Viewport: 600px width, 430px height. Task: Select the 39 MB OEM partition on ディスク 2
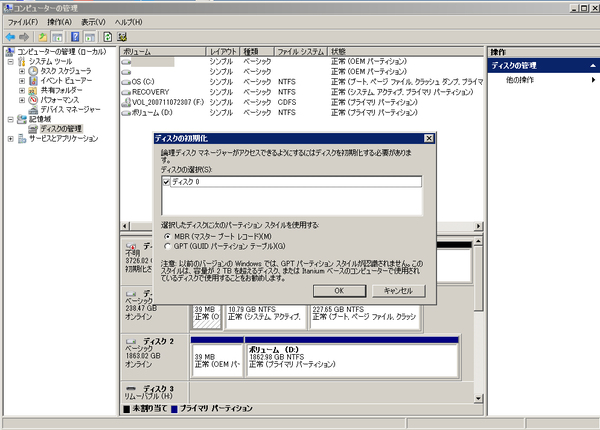point(217,357)
